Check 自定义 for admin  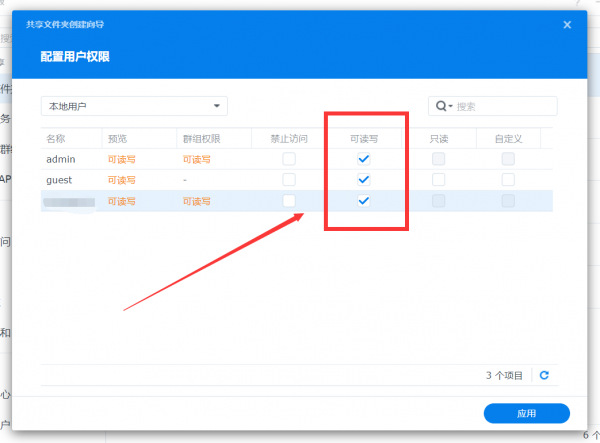click(508, 159)
